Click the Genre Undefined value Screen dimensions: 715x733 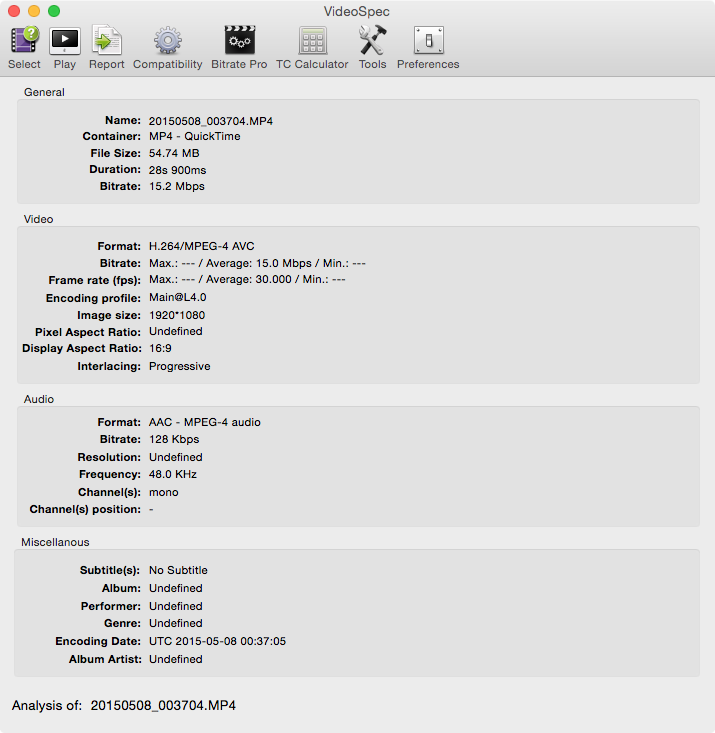(176, 623)
